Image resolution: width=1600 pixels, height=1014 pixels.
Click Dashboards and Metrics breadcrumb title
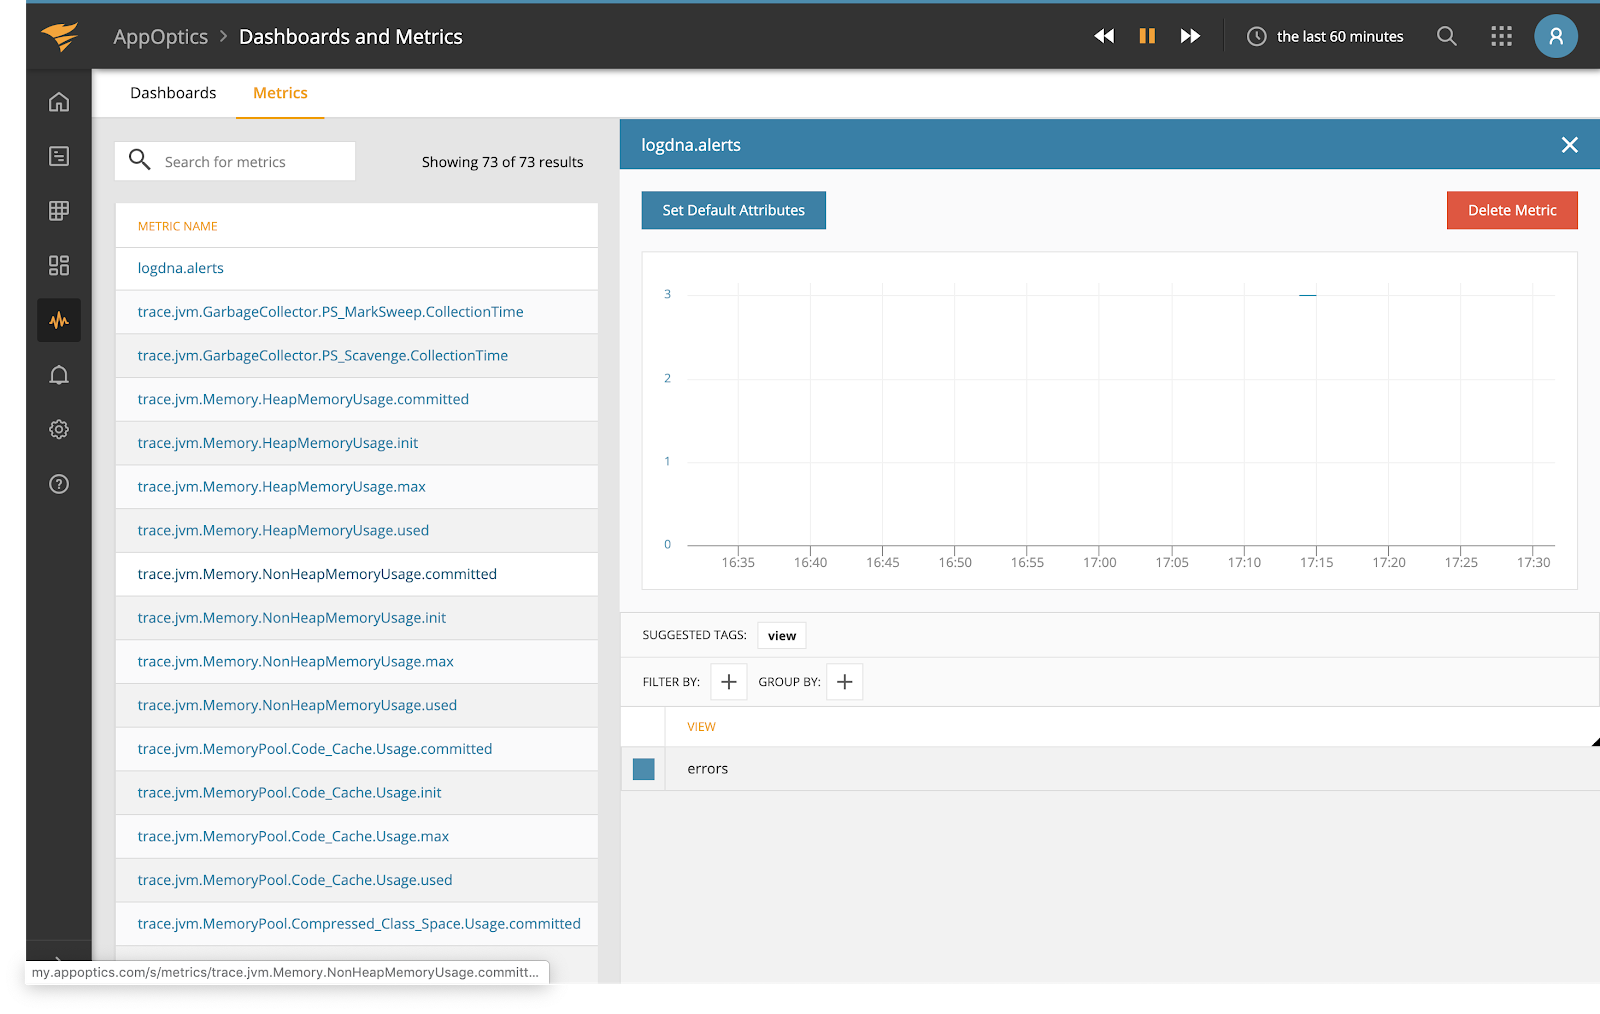tap(351, 37)
